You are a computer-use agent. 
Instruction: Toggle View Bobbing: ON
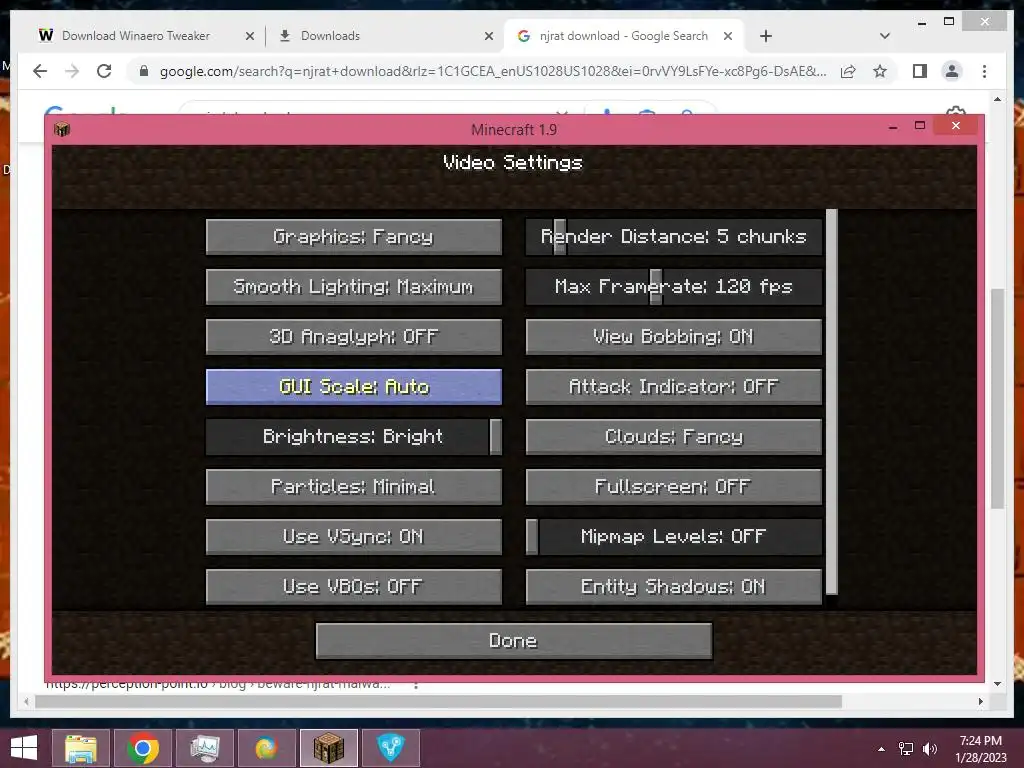(x=673, y=336)
